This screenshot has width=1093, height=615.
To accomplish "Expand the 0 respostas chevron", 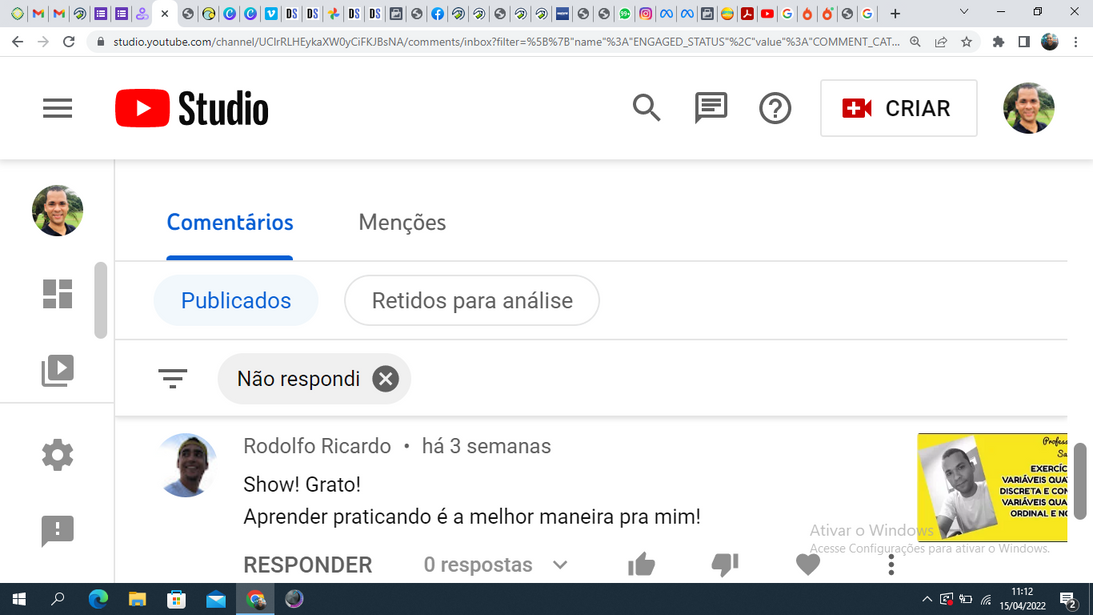I will pos(560,565).
